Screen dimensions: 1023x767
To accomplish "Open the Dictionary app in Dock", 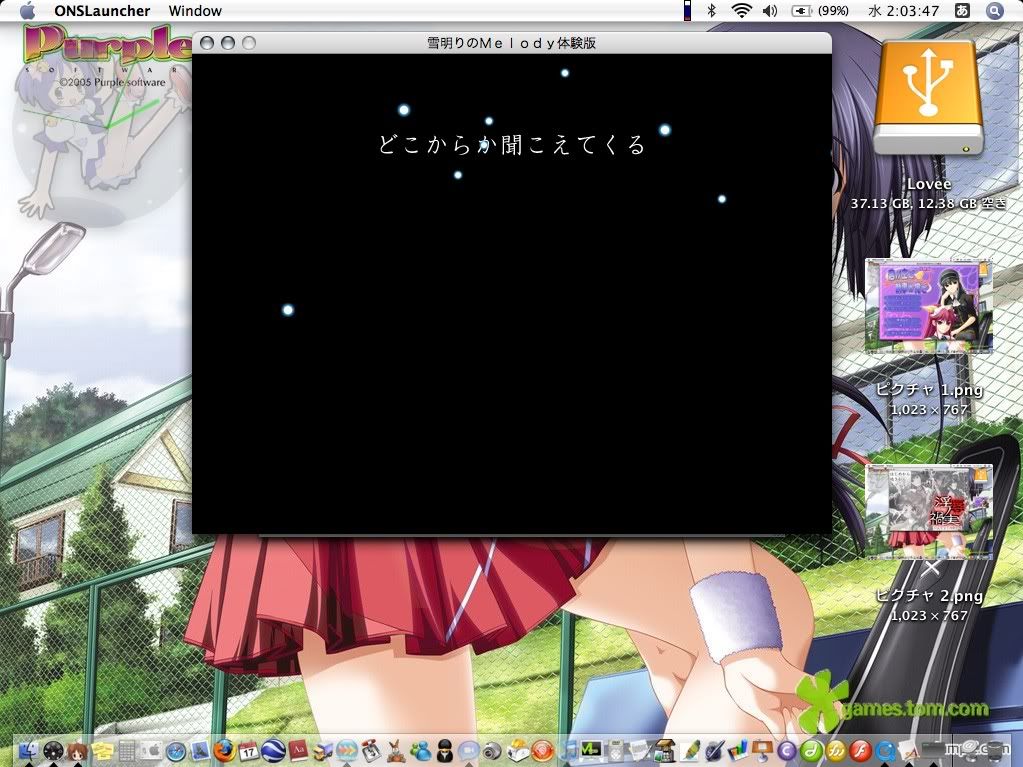I will pyautogui.click(x=298, y=751).
